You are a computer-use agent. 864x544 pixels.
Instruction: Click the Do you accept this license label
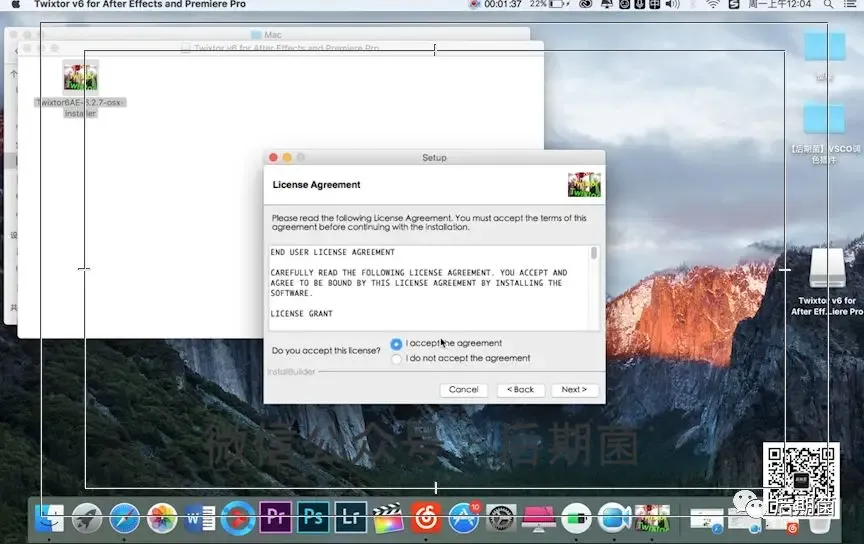tap(326, 351)
